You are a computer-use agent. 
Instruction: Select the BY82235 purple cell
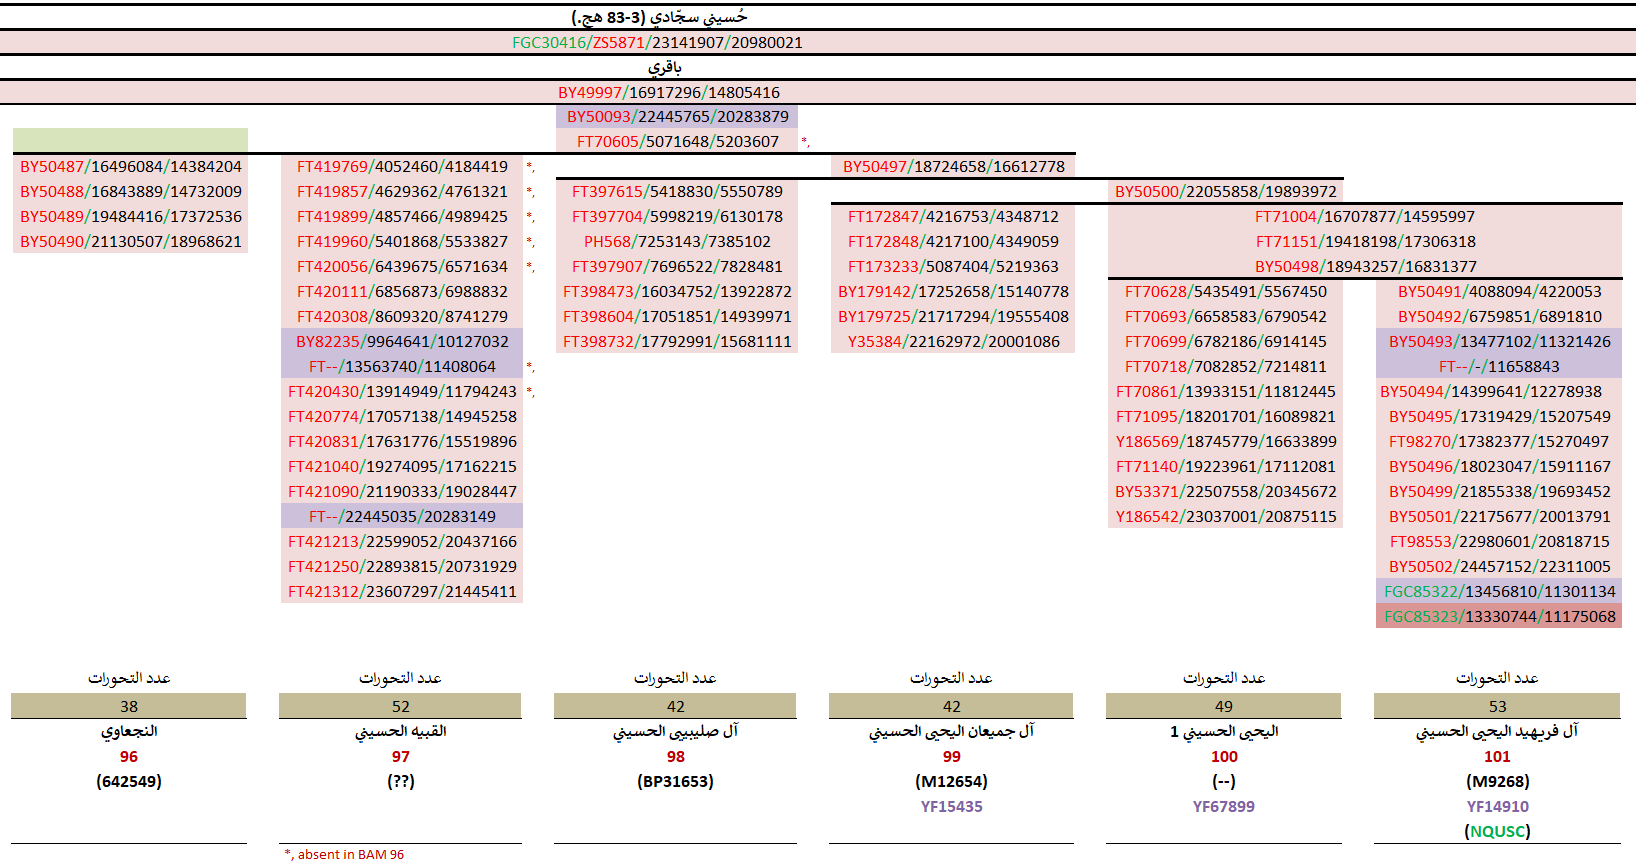click(402, 342)
